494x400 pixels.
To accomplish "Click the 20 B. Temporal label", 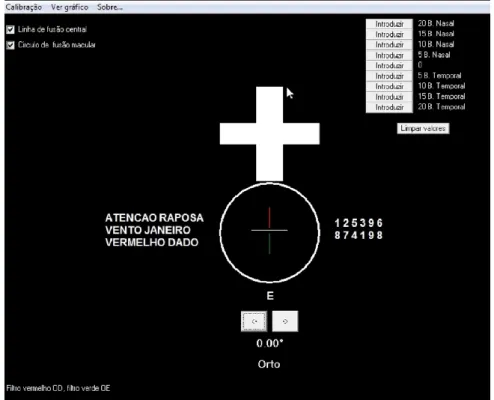I will [441, 107].
